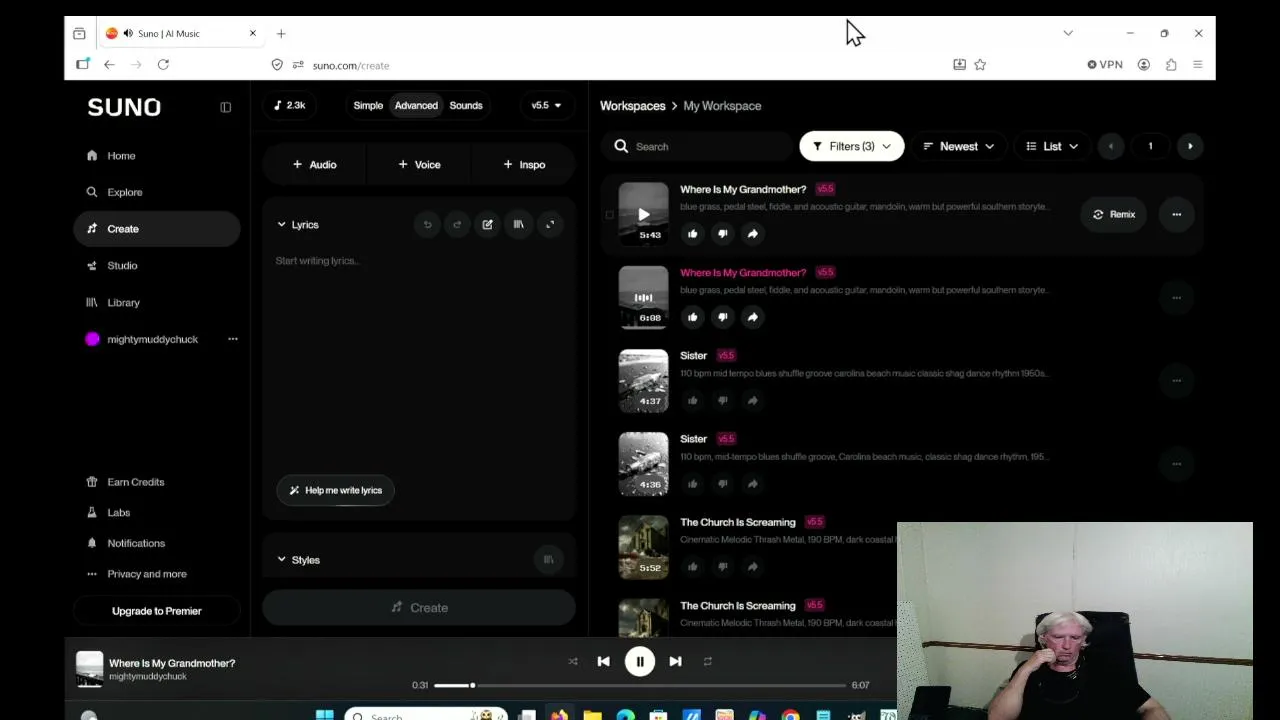The image size is (1280, 720).
Task: Select the Advanced creation mode
Action: [x=416, y=105]
